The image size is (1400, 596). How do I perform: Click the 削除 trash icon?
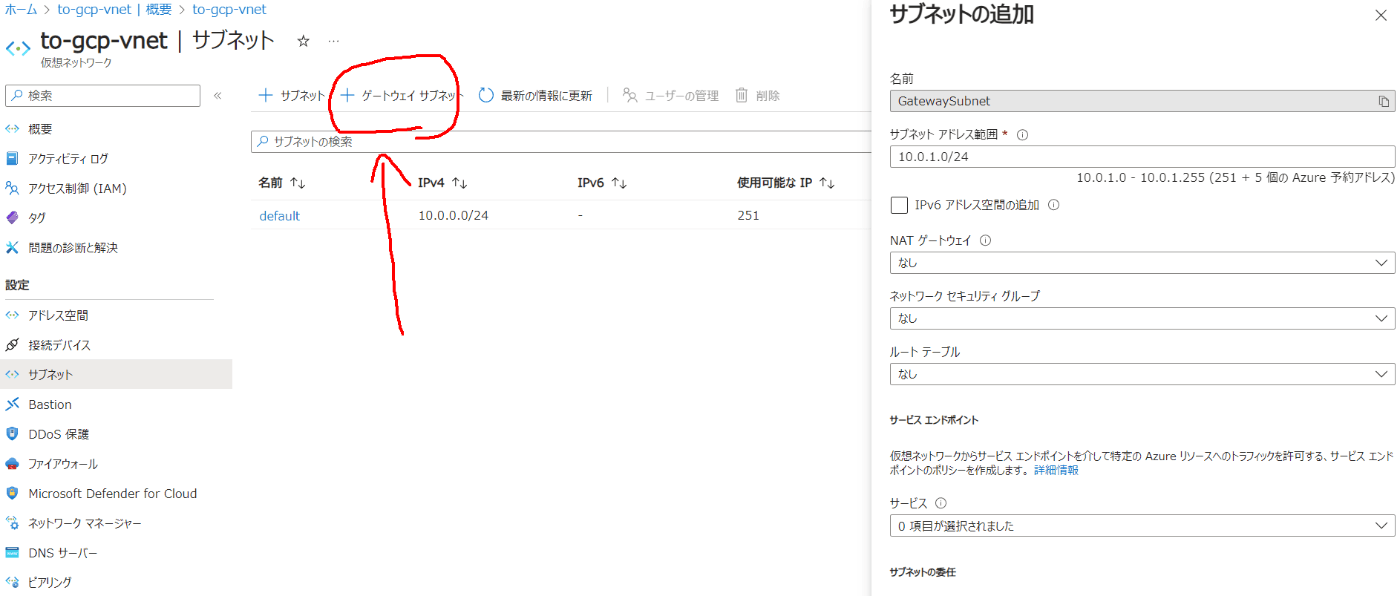coord(742,95)
